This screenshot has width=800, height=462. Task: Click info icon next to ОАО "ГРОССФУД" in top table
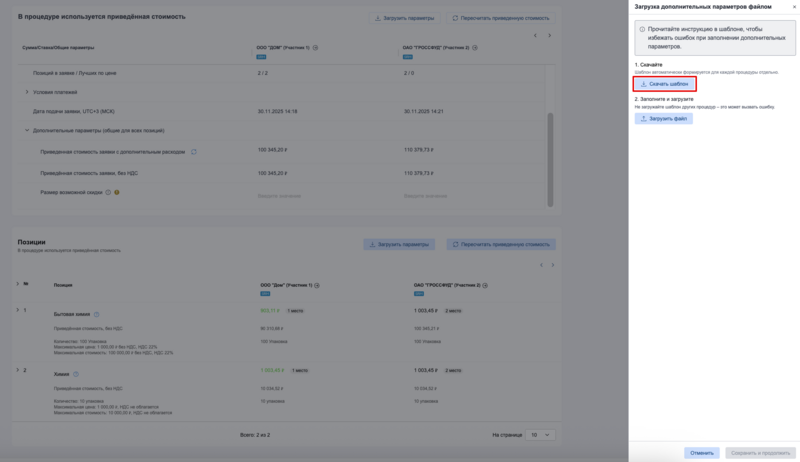[x=475, y=48]
